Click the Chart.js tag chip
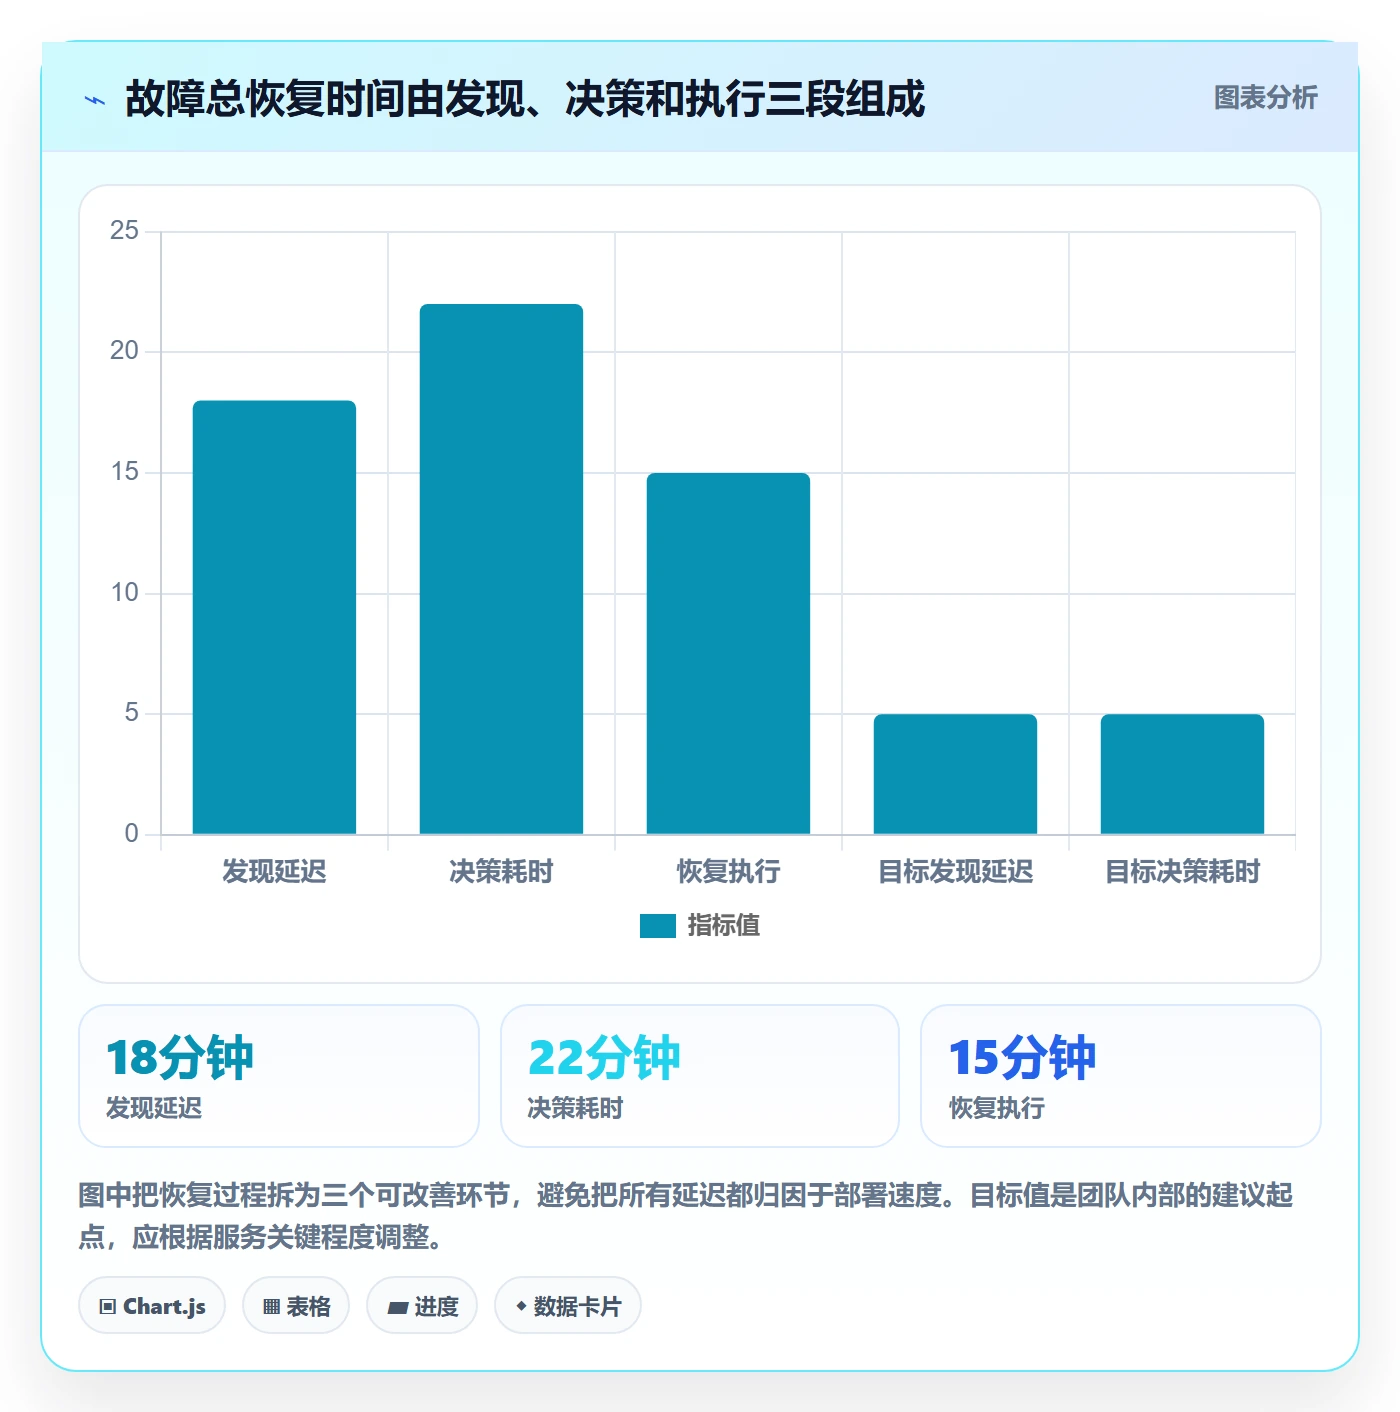The width and height of the screenshot is (1400, 1412). (x=152, y=1306)
